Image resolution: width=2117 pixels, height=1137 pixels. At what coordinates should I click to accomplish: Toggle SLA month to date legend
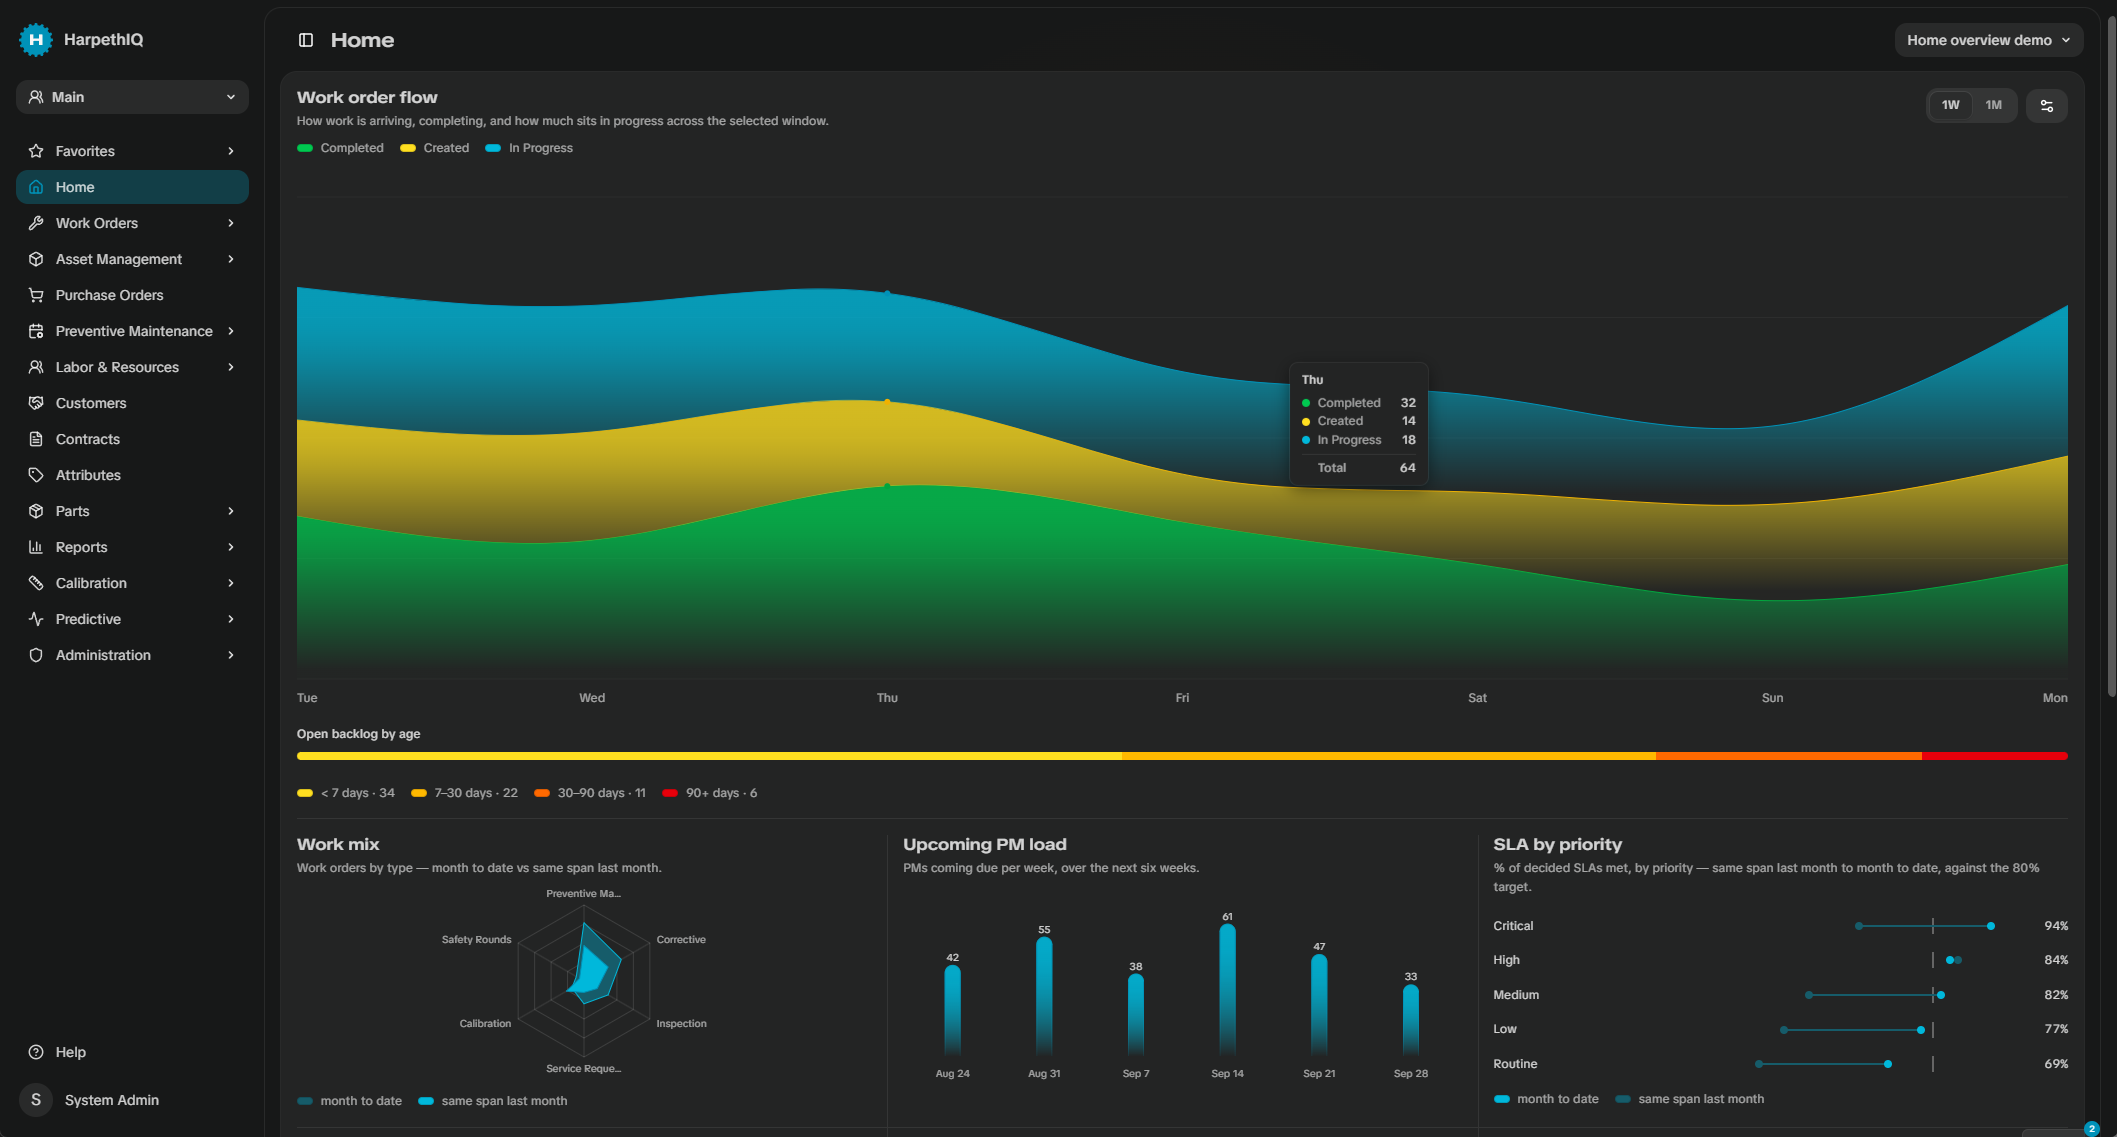click(1546, 1099)
